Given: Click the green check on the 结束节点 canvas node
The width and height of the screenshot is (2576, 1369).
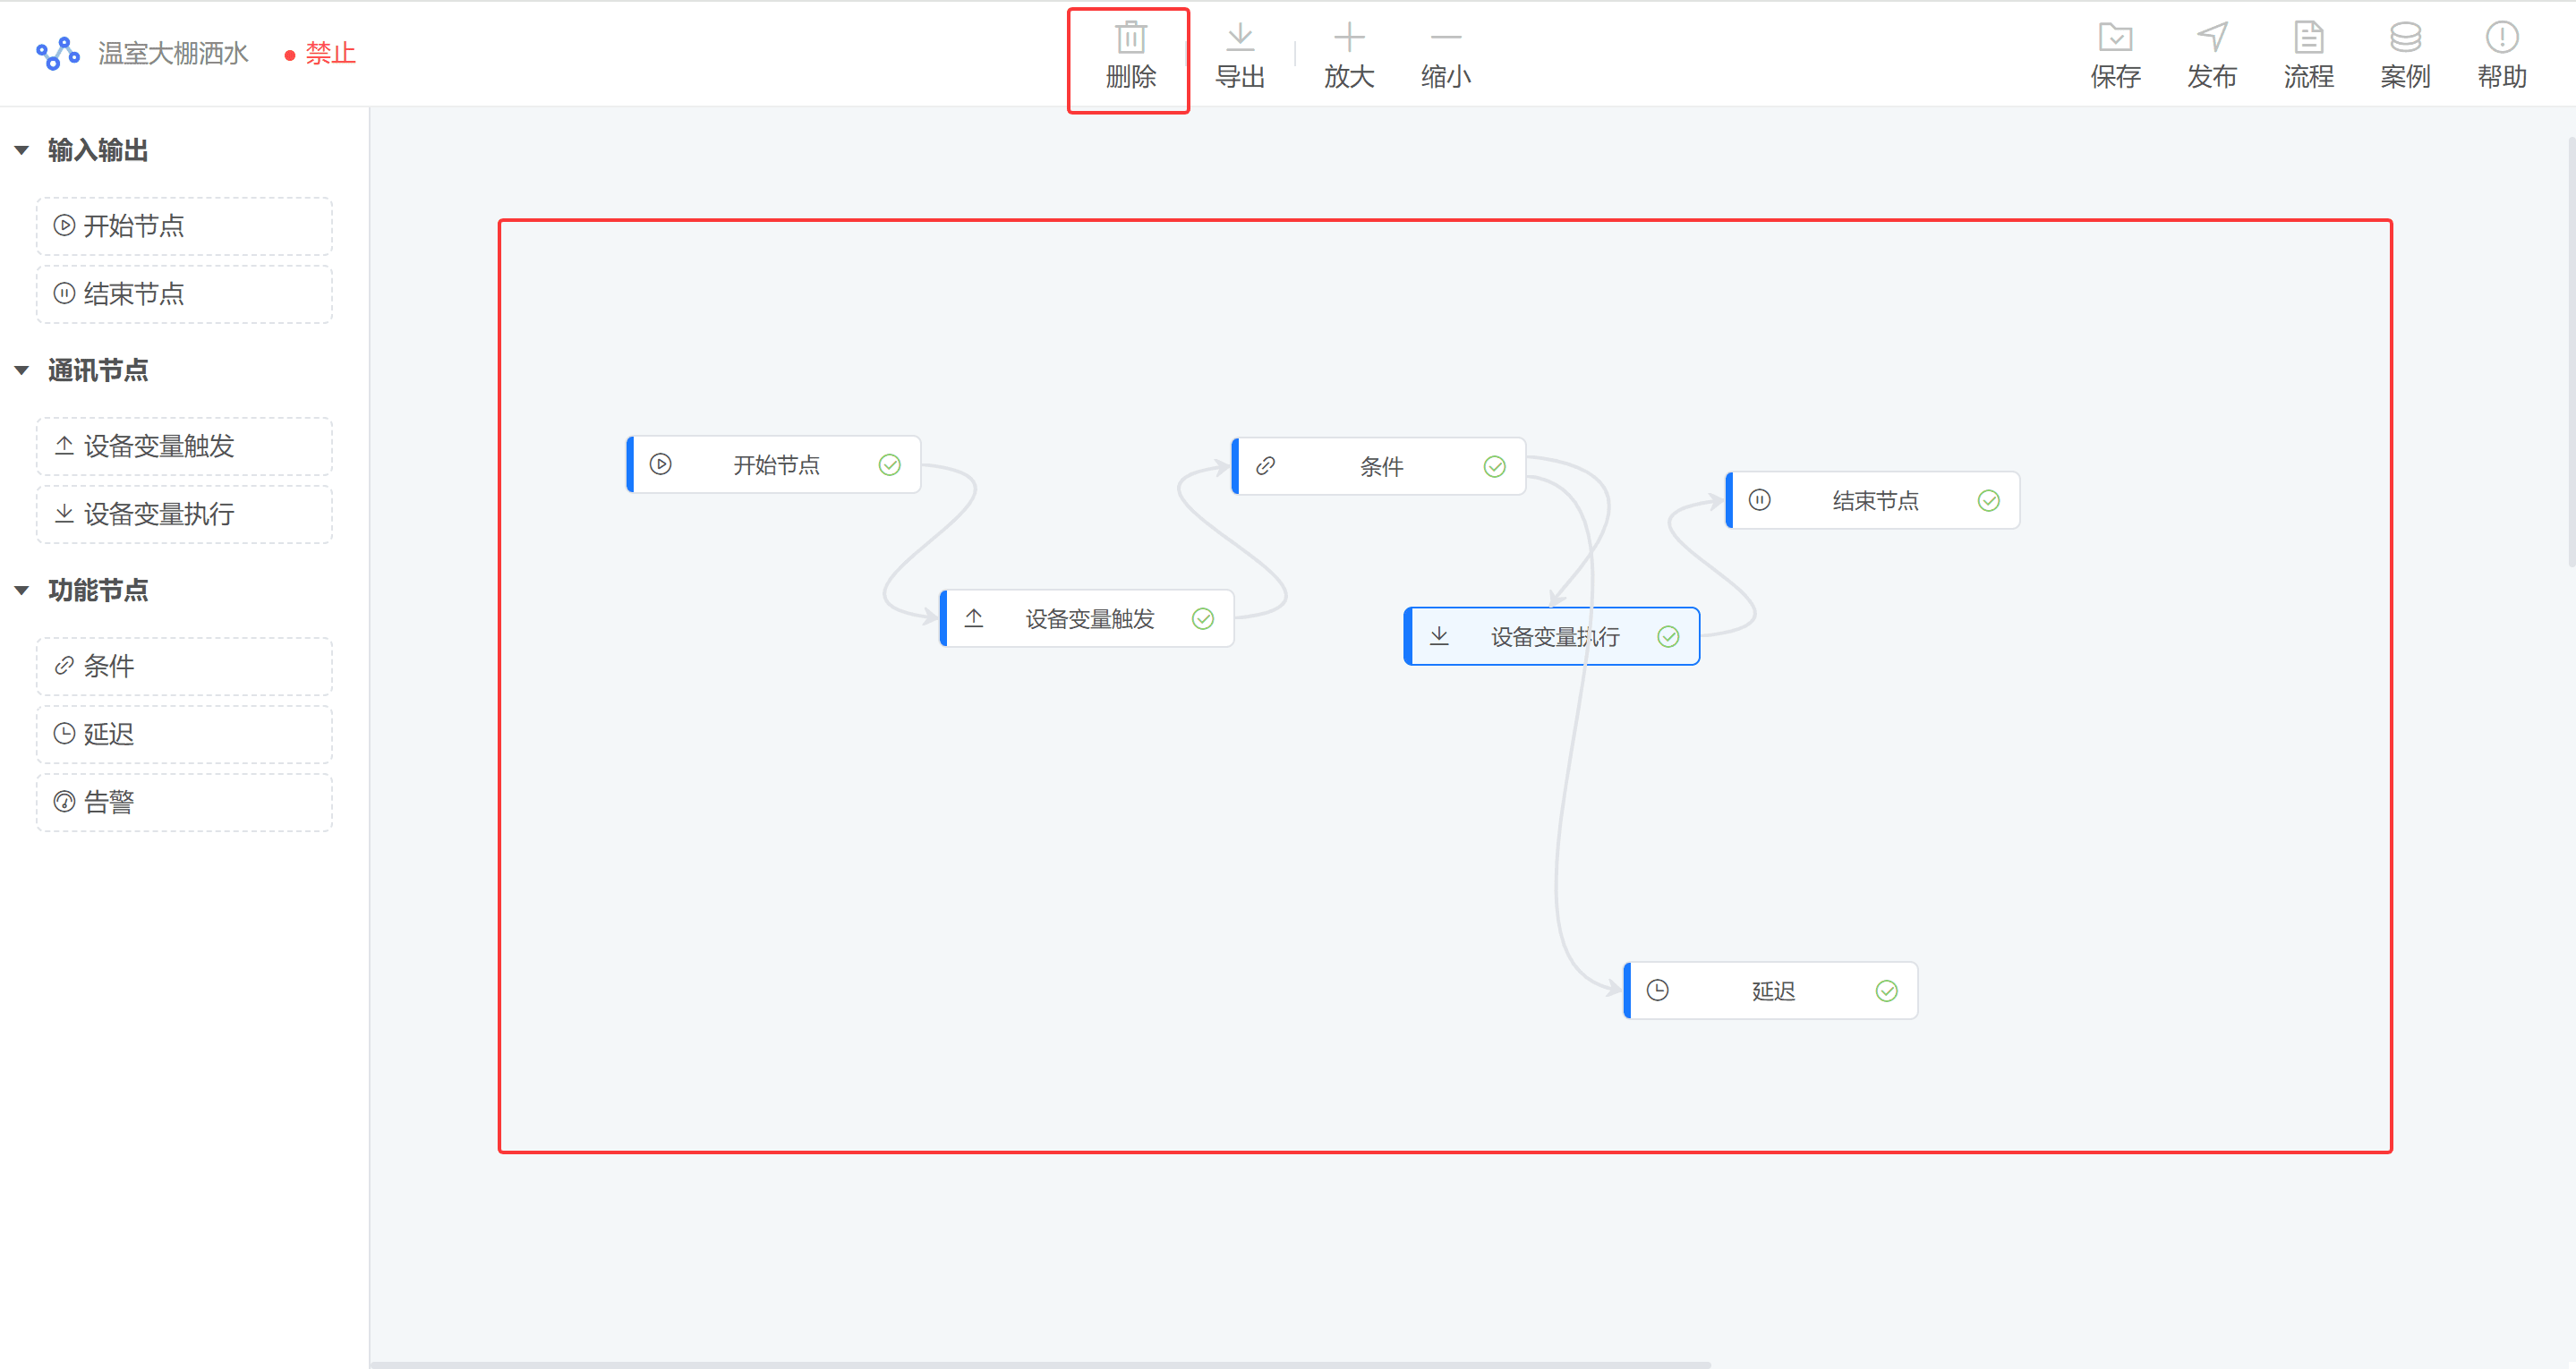Looking at the screenshot, I should pos(1988,501).
